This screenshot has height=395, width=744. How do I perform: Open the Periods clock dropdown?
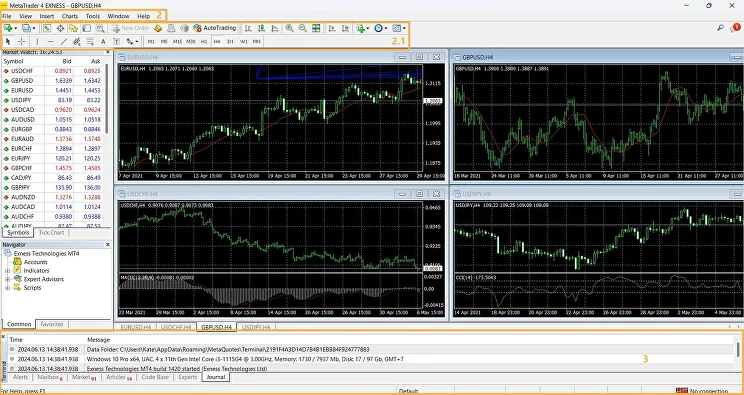click(381, 28)
